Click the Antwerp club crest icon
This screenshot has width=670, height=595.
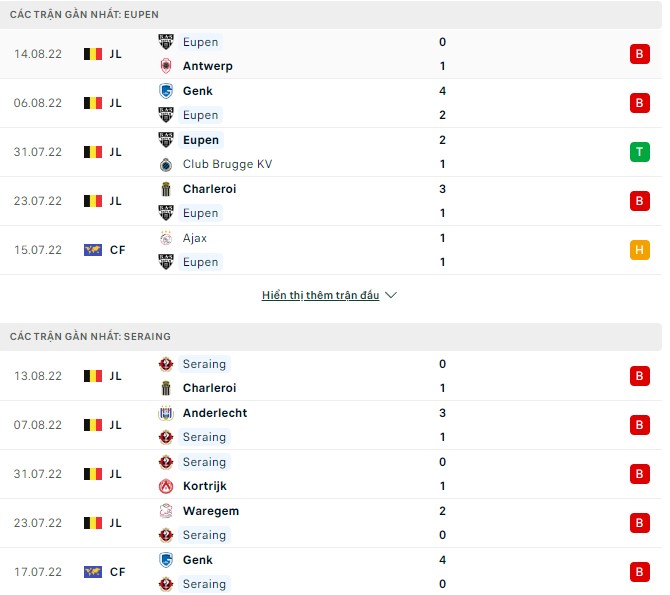[x=166, y=66]
